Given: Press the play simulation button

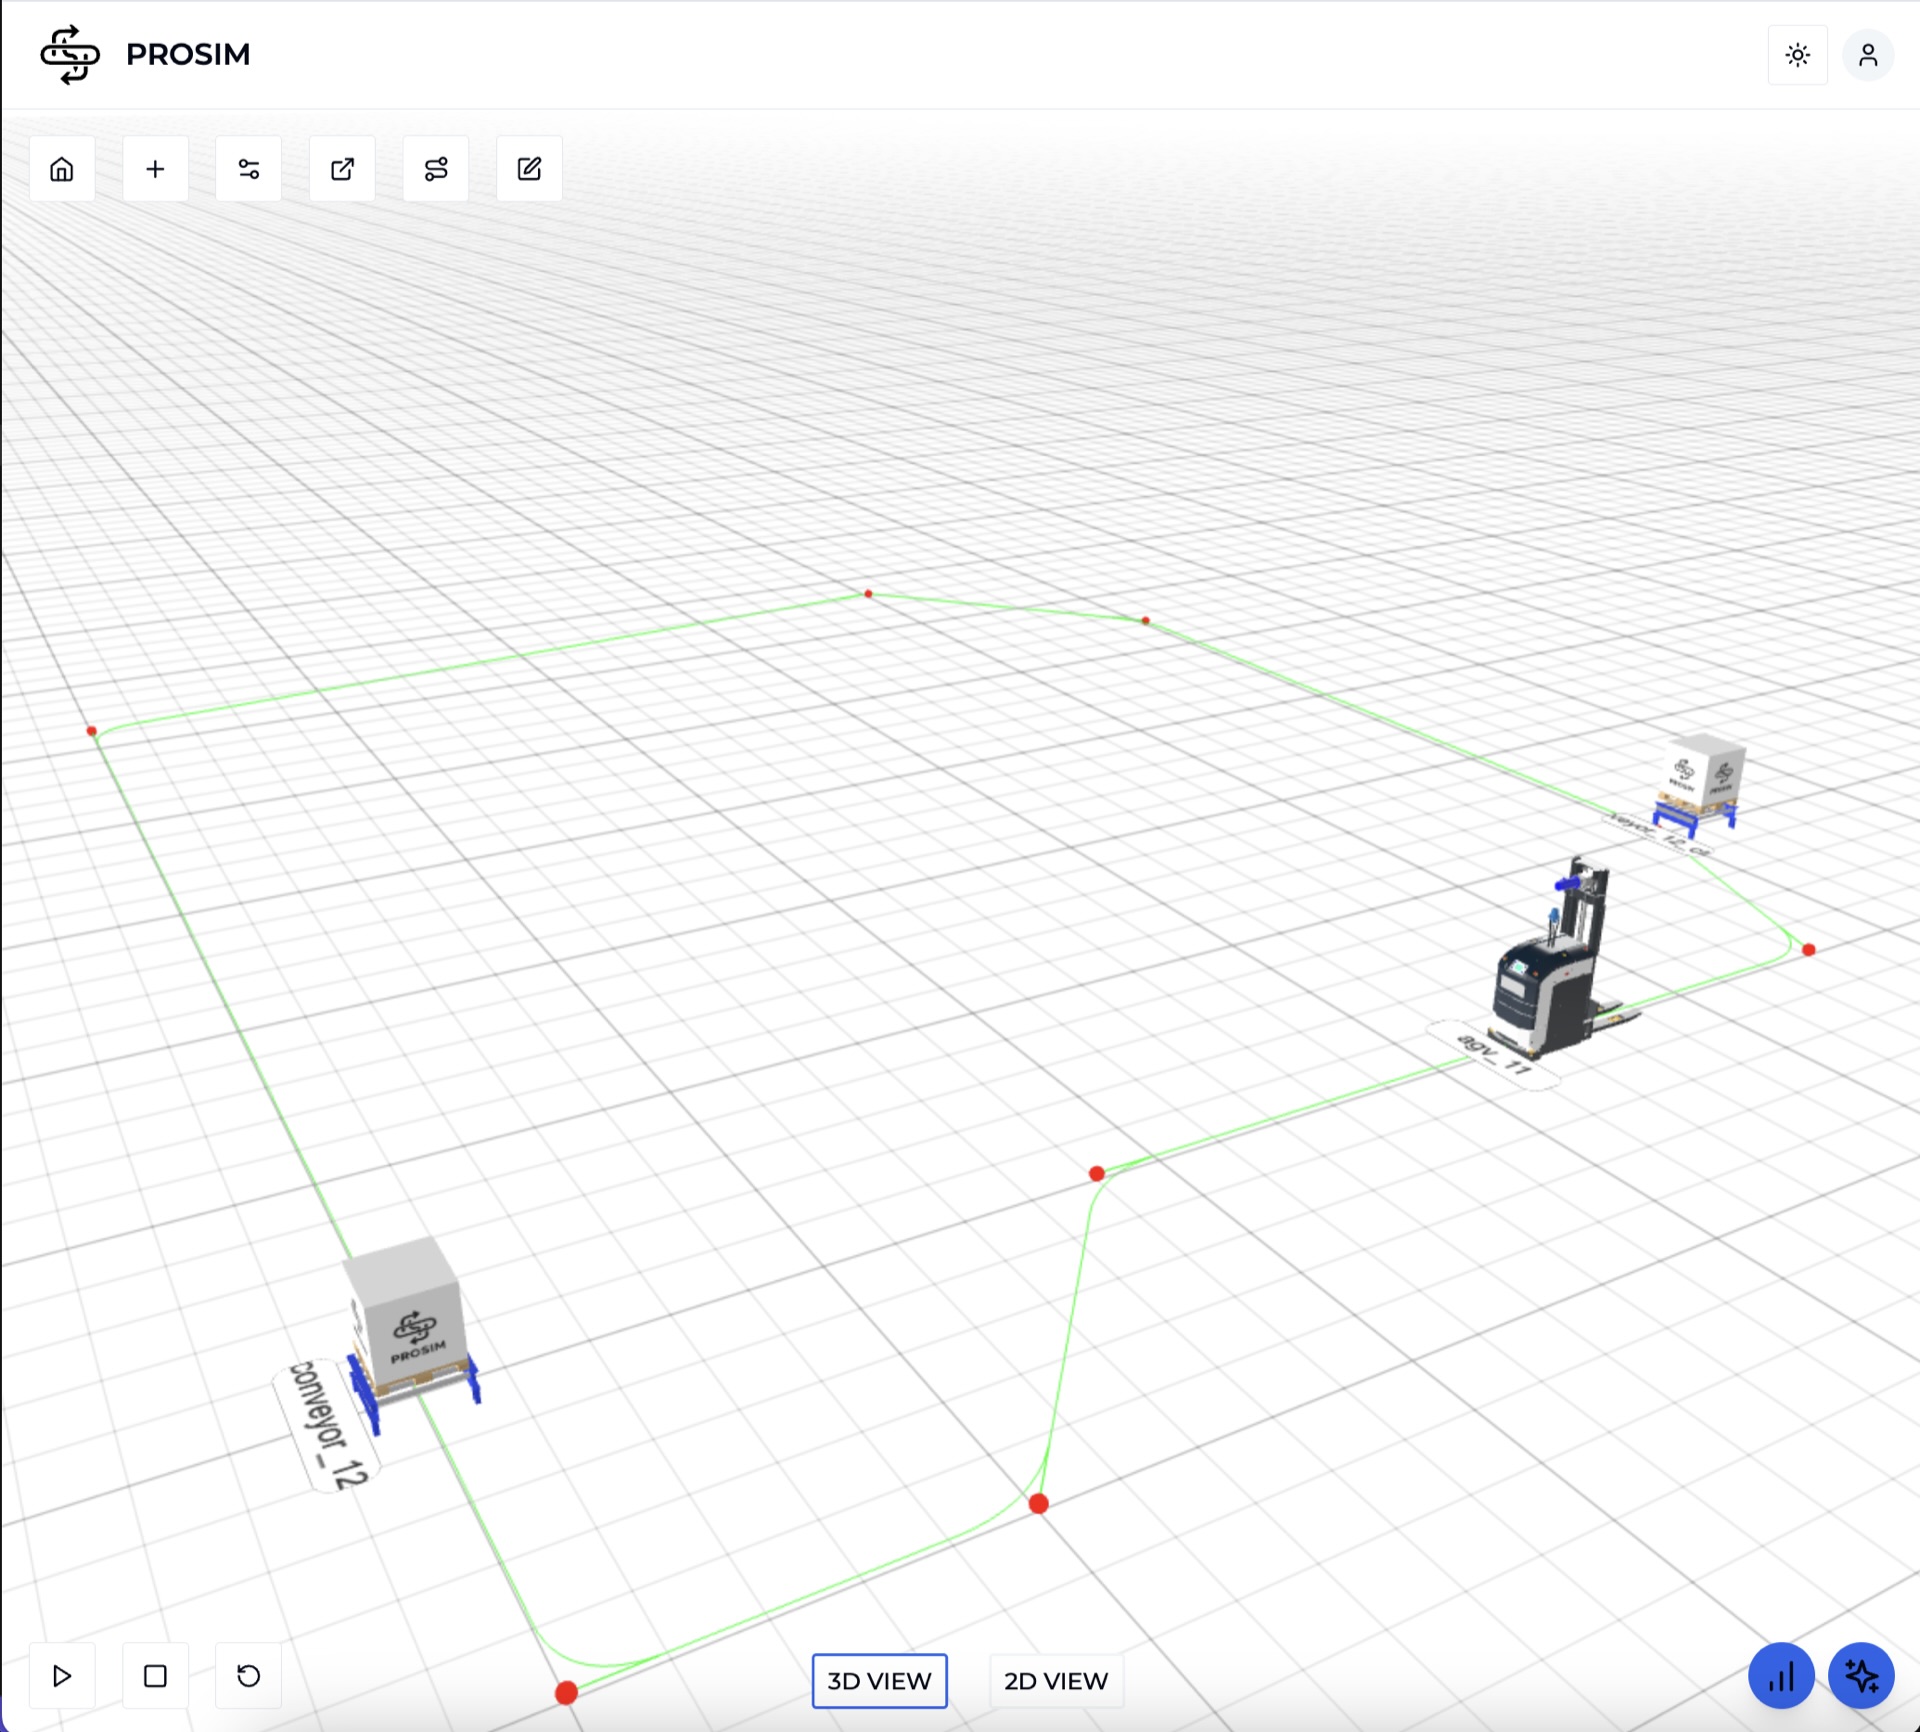Looking at the screenshot, I should tap(62, 1673).
